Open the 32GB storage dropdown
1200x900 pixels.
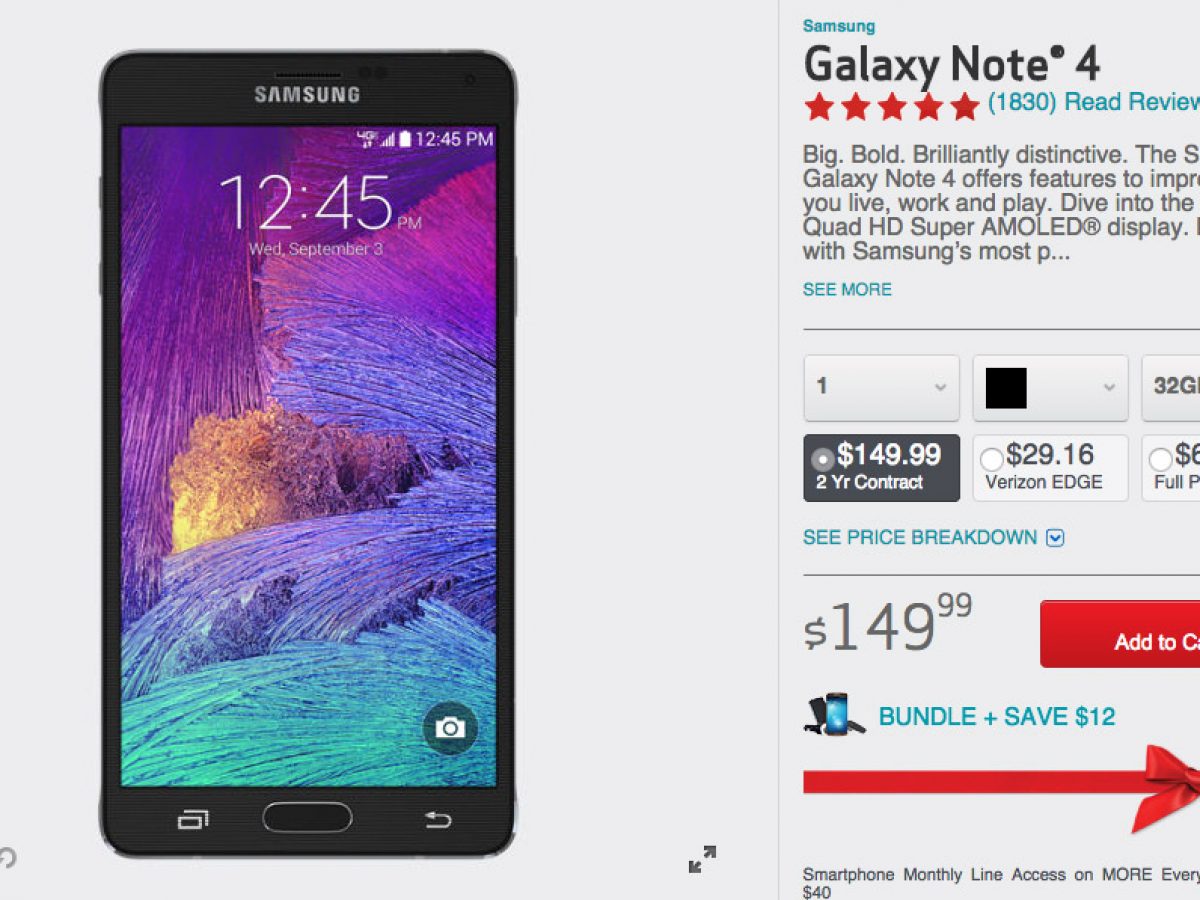click(x=1171, y=388)
